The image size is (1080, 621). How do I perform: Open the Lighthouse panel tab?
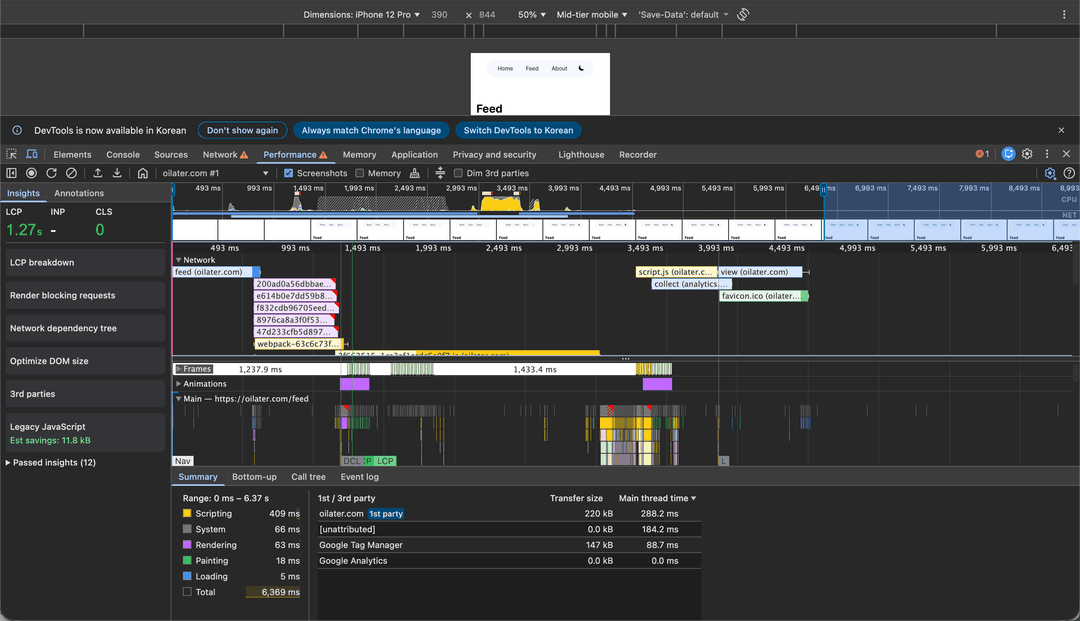point(581,155)
